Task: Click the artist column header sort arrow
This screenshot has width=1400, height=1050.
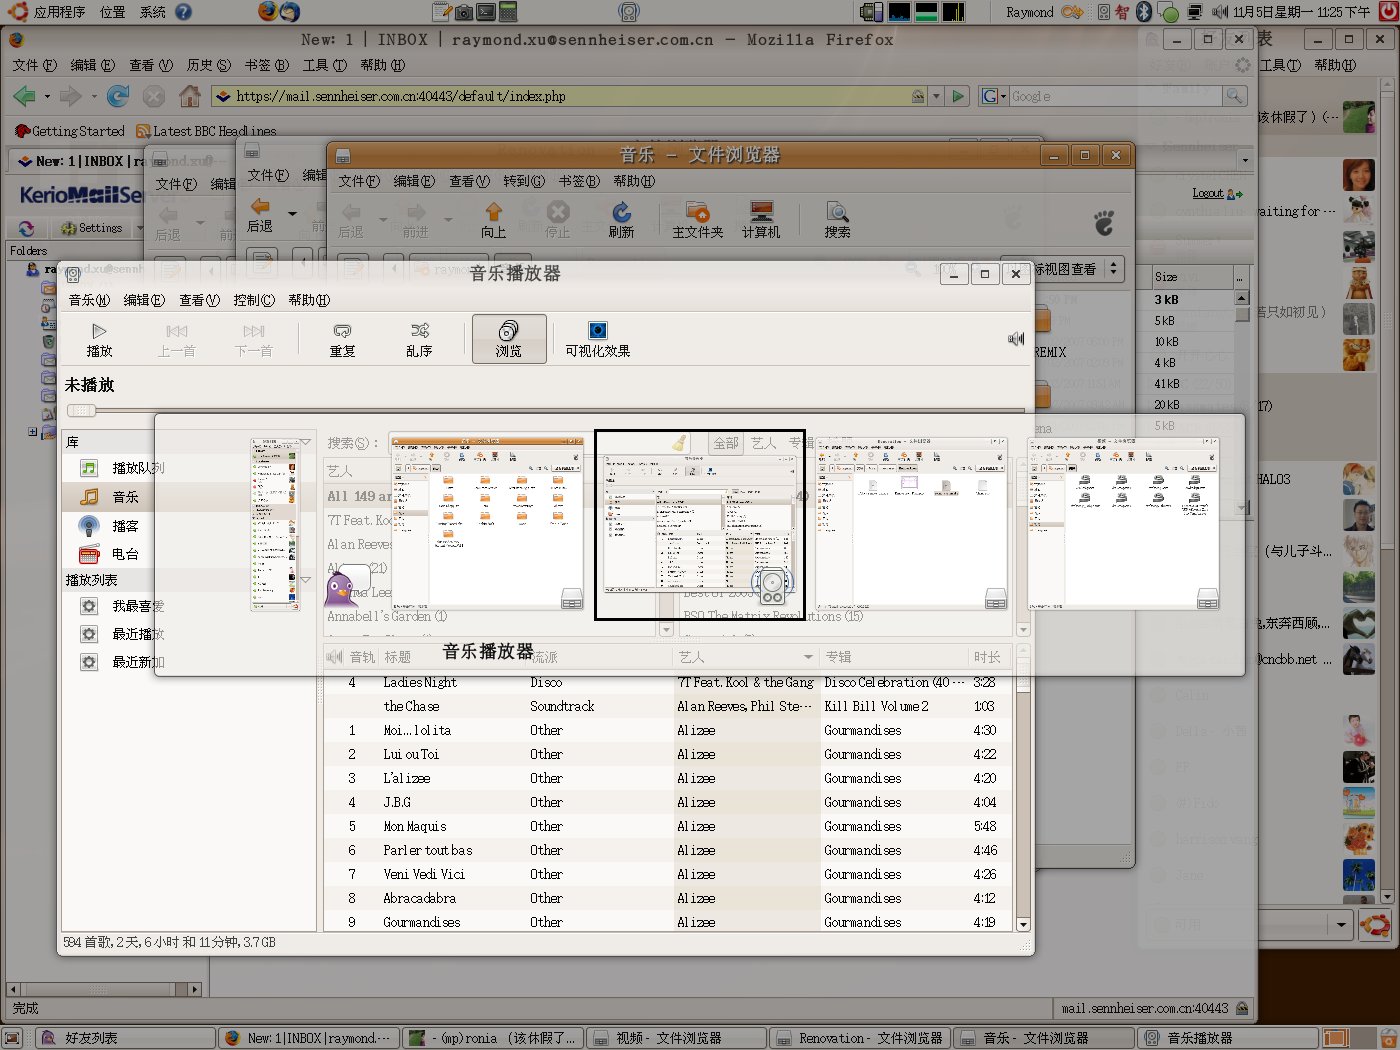Action: (808, 657)
